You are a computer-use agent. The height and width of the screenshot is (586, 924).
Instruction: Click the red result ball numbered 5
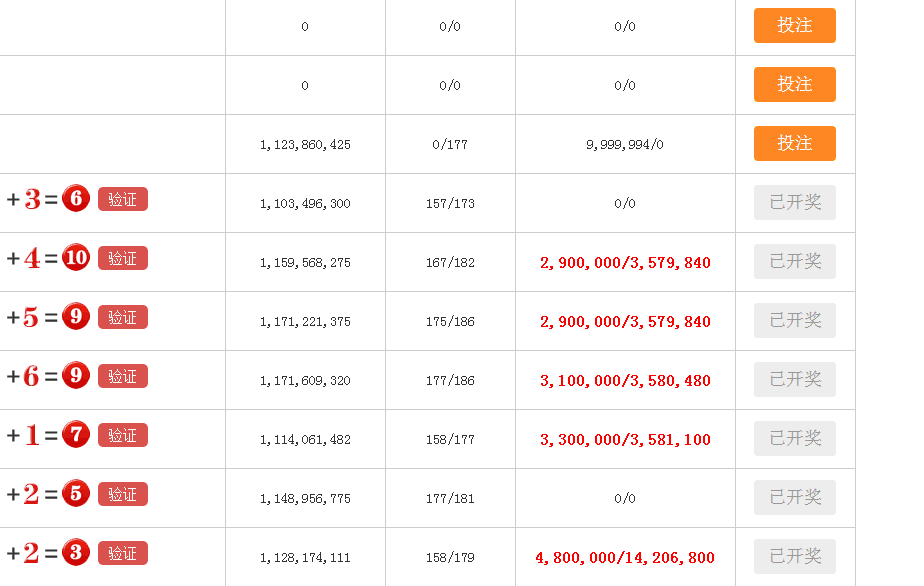76,493
